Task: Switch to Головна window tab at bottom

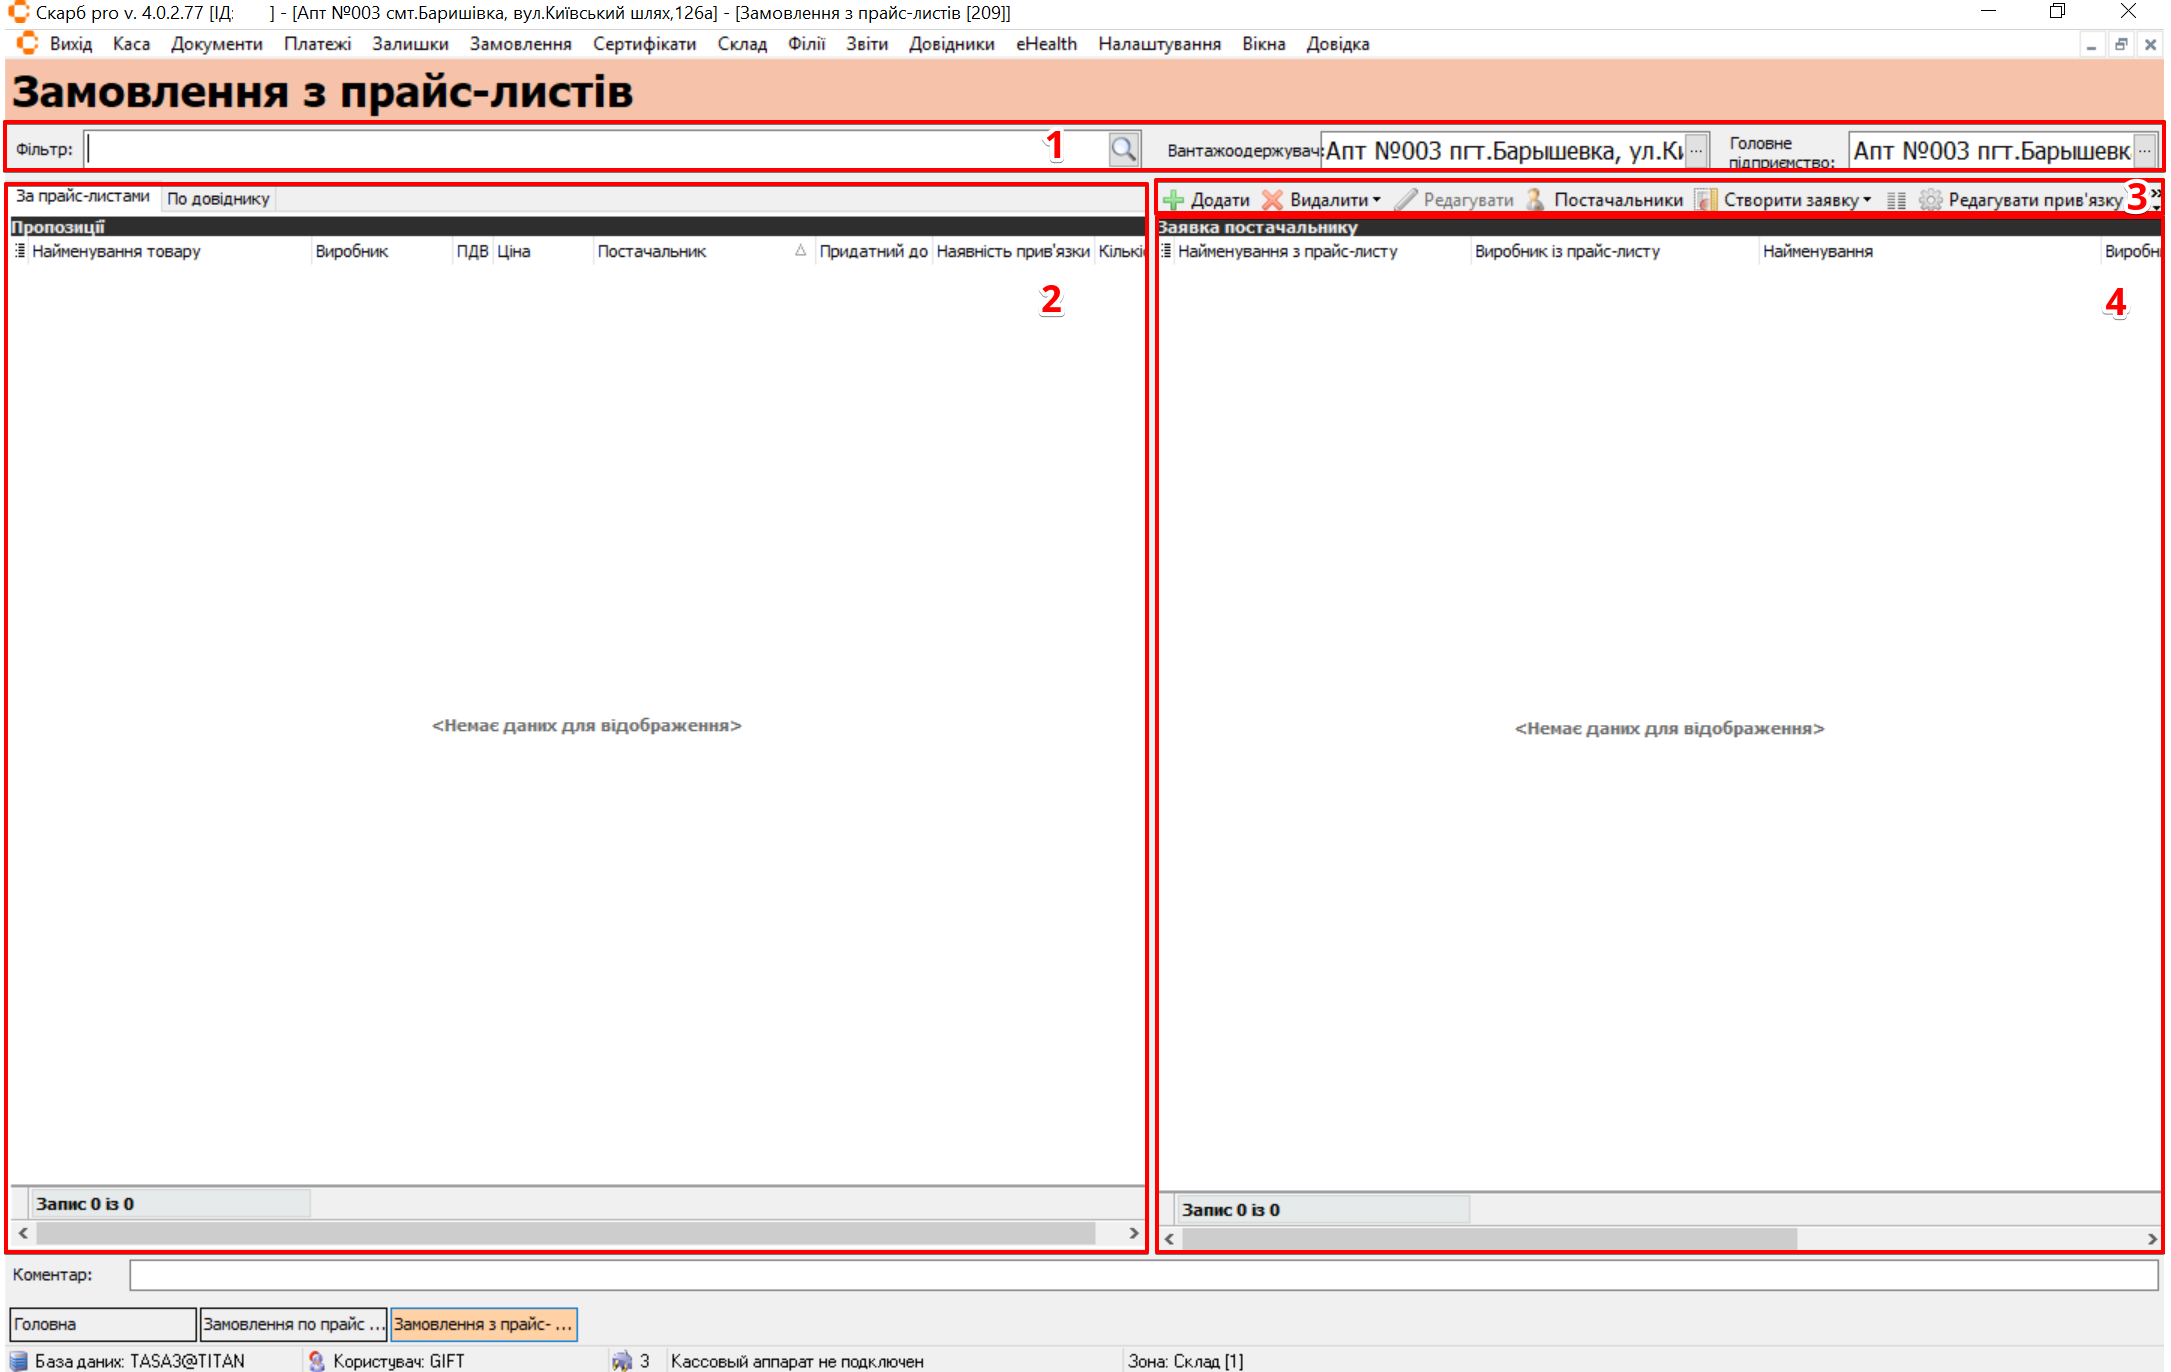Action: click(x=102, y=1324)
